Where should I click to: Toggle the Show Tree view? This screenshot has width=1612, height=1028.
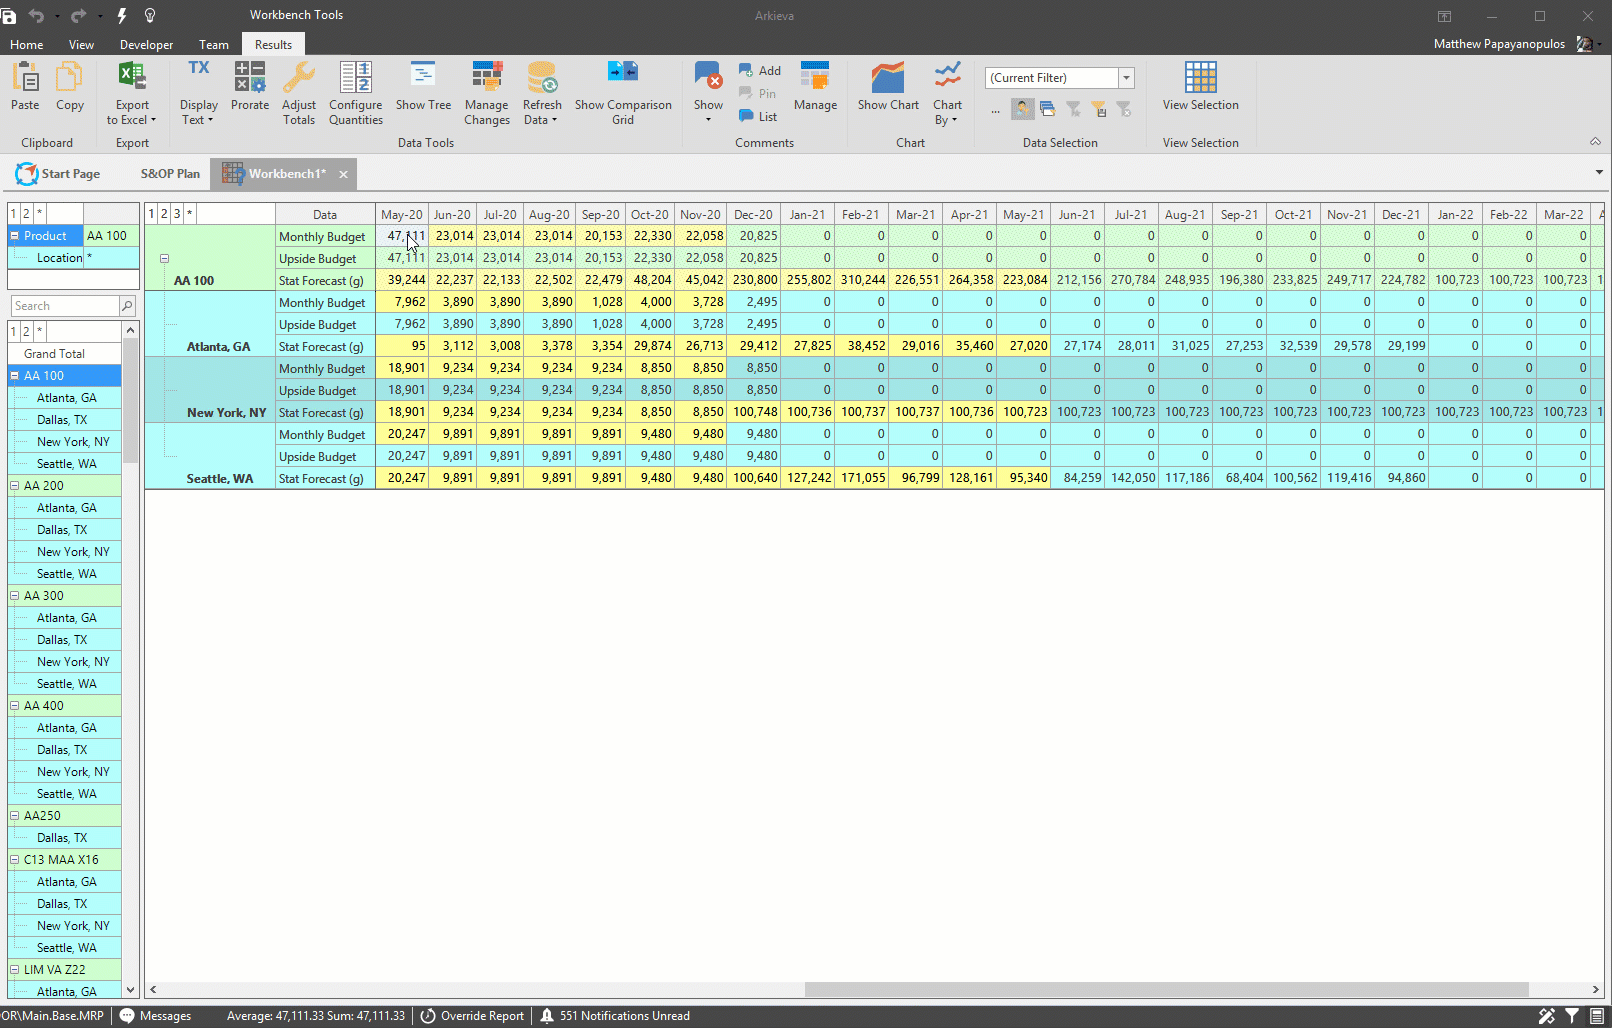point(423,86)
